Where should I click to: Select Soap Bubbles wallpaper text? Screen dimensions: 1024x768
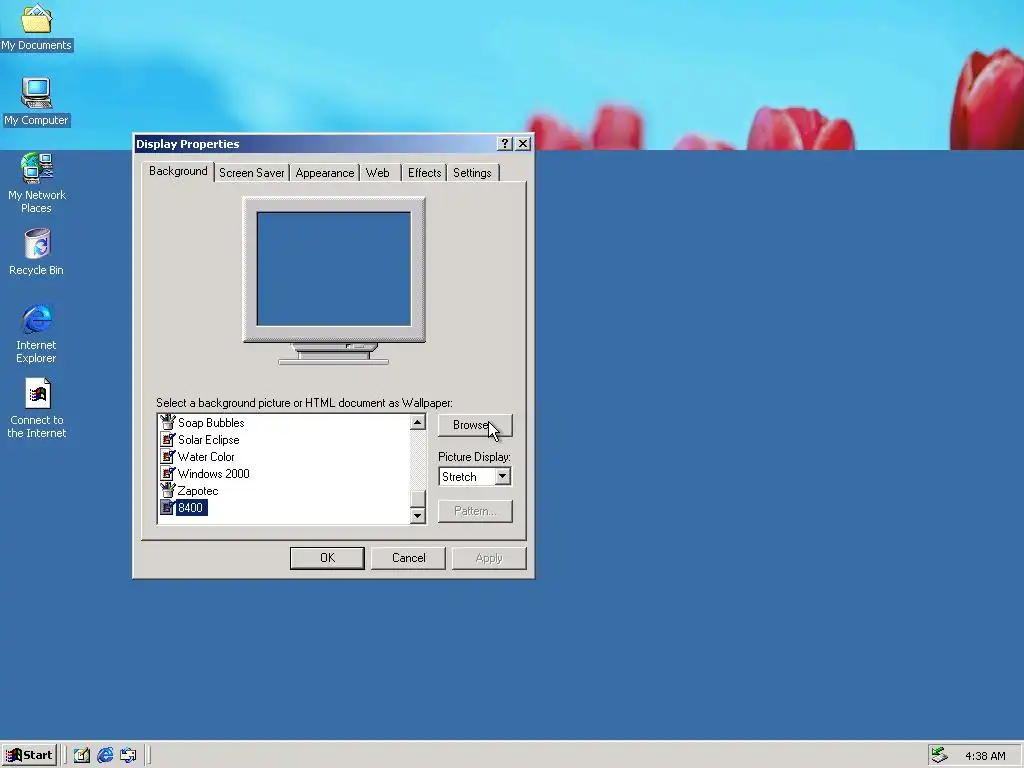(x=211, y=423)
